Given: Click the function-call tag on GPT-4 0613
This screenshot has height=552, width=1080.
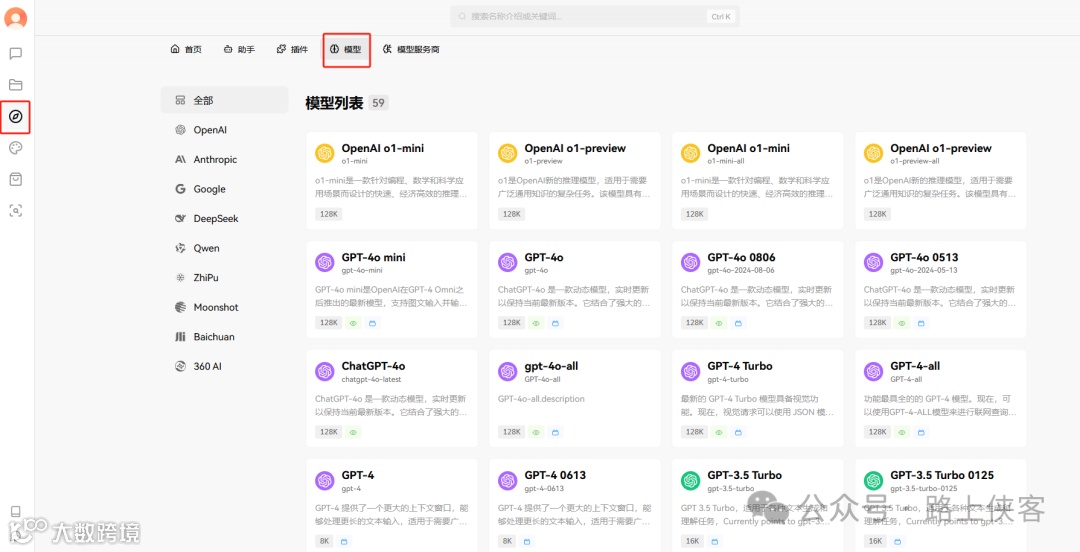Looking at the screenshot, I should pos(526,541).
